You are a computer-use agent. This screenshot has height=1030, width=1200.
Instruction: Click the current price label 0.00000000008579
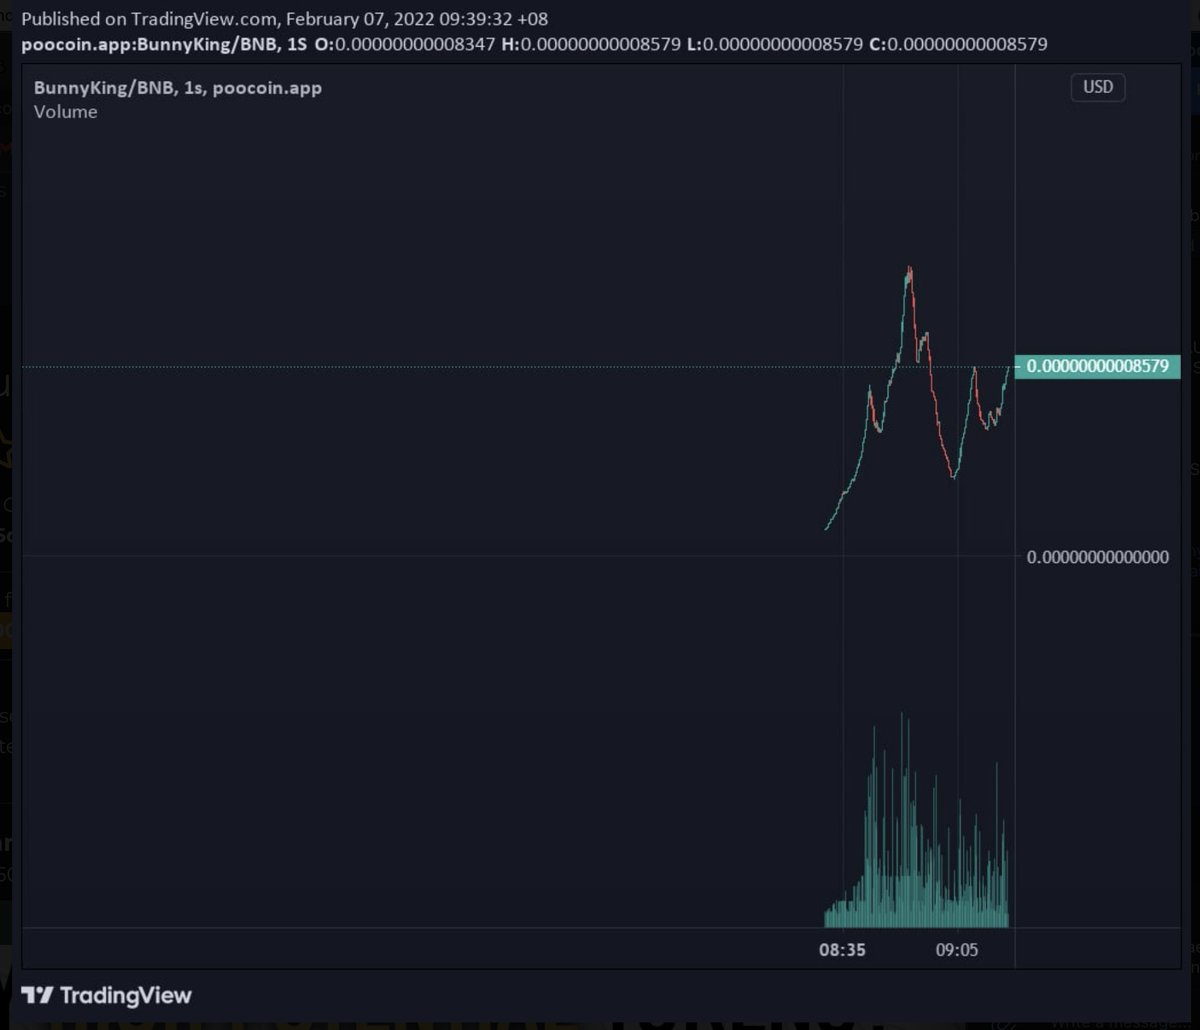[1097, 366]
